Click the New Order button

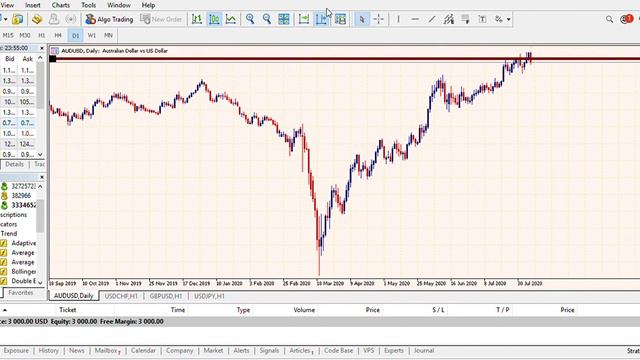[x=161, y=19]
